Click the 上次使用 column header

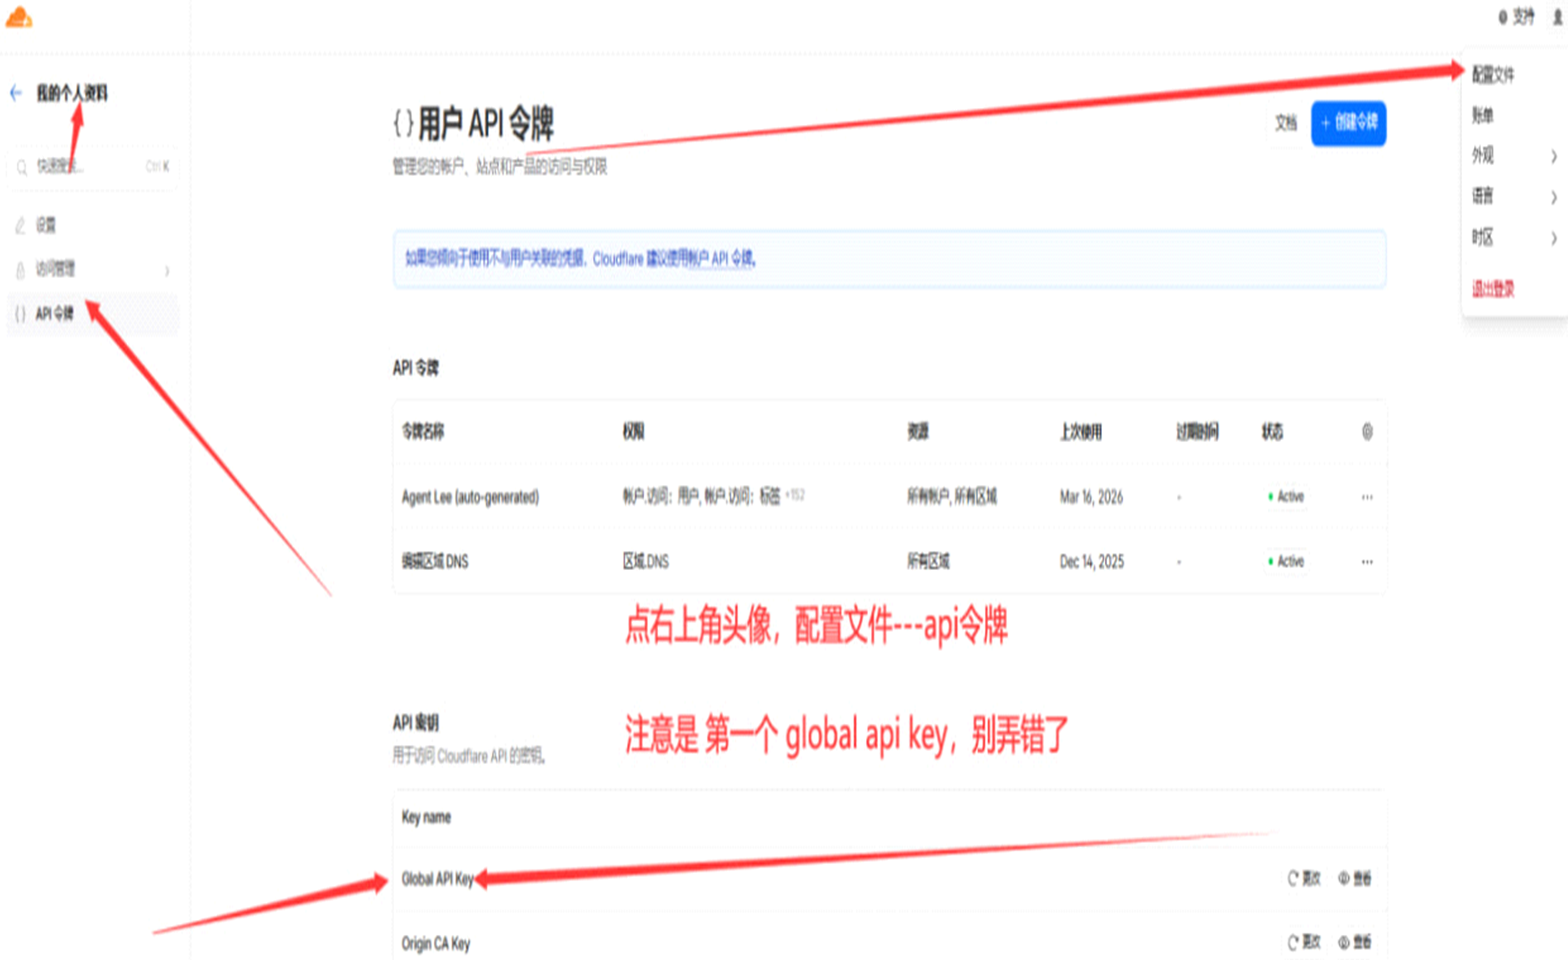1080,432
